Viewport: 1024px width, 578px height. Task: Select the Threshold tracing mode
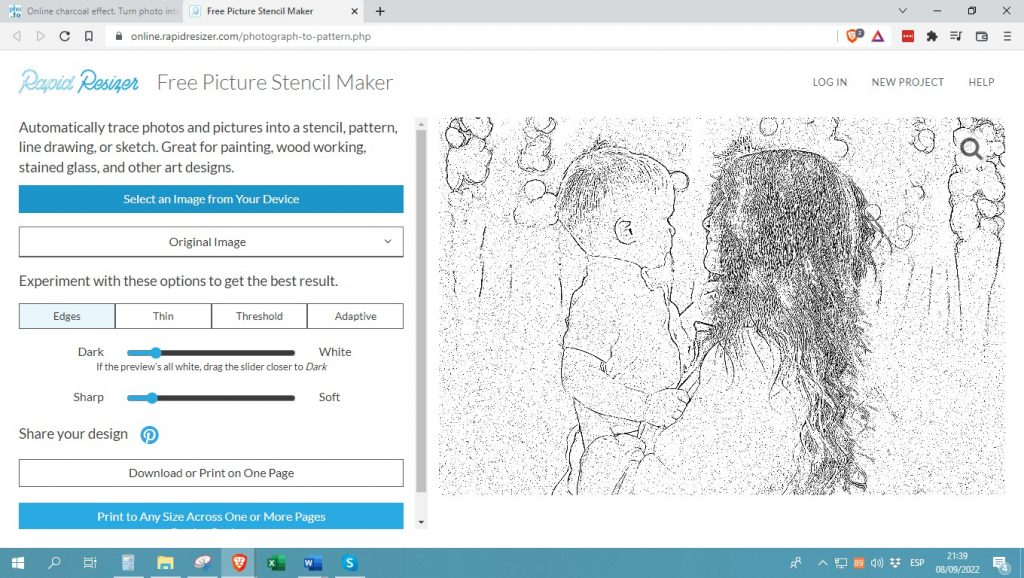[259, 316]
